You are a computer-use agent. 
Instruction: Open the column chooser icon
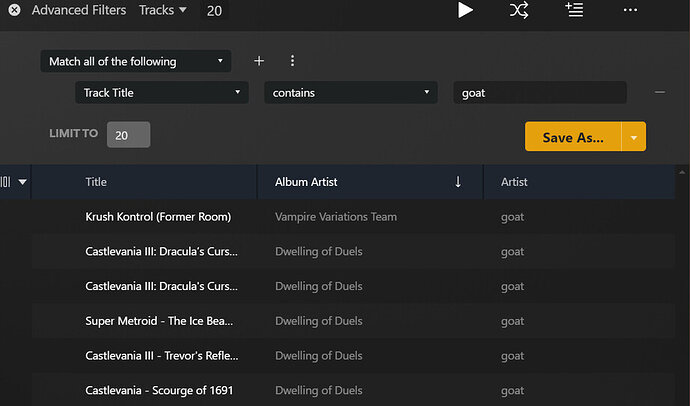tap(10, 182)
